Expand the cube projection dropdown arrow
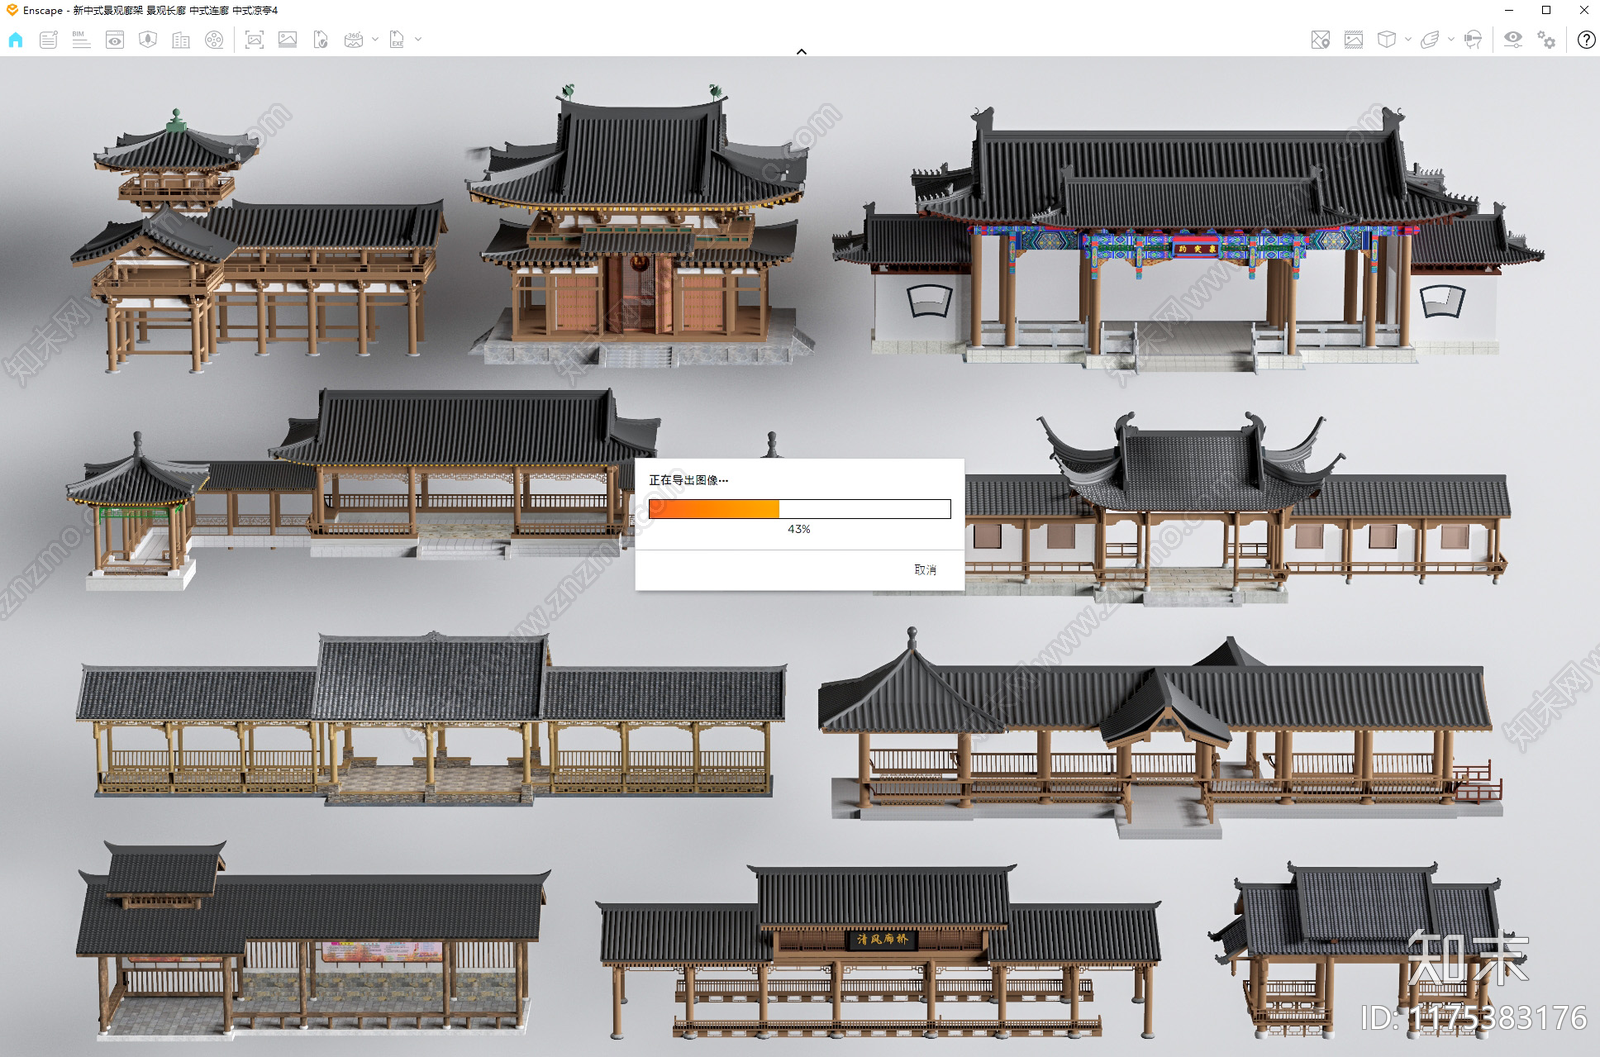 click(1408, 40)
